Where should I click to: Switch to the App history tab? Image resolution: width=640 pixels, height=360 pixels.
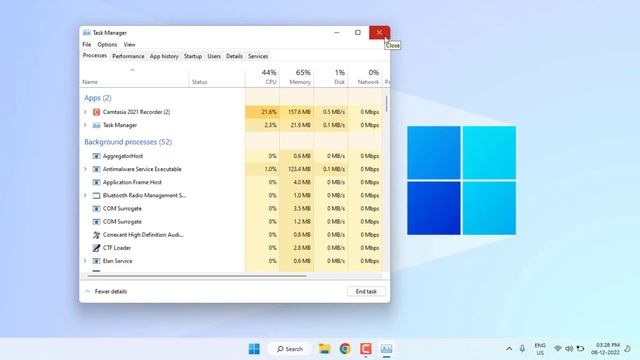(164, 56)
